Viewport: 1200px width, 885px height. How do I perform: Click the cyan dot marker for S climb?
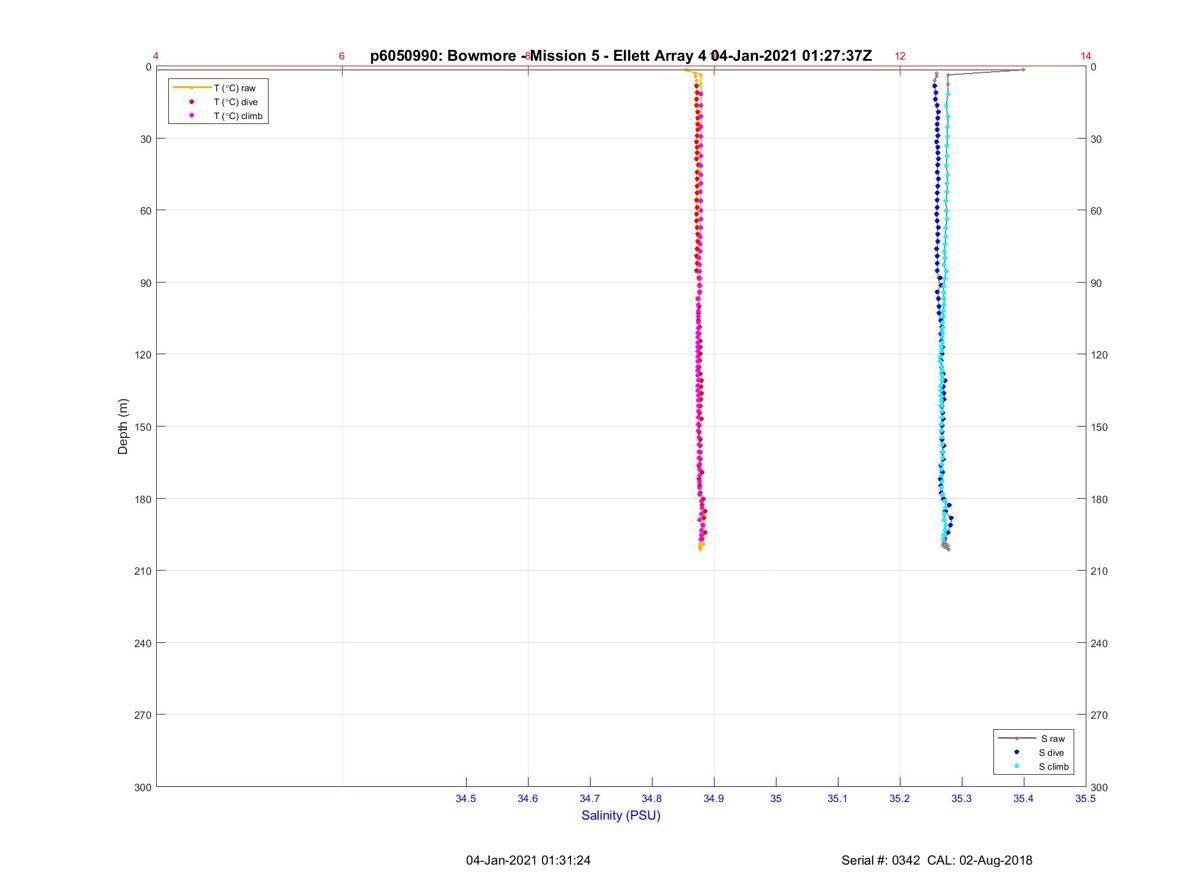click(1016, 766)
